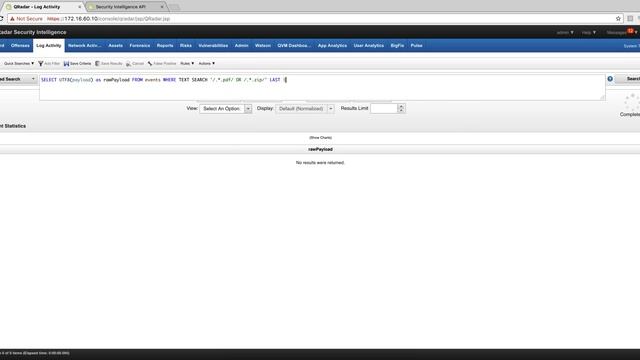Screen dimensions: 640x360
Task: Switch to the Reports tab
Action: (x=165, y=46)
